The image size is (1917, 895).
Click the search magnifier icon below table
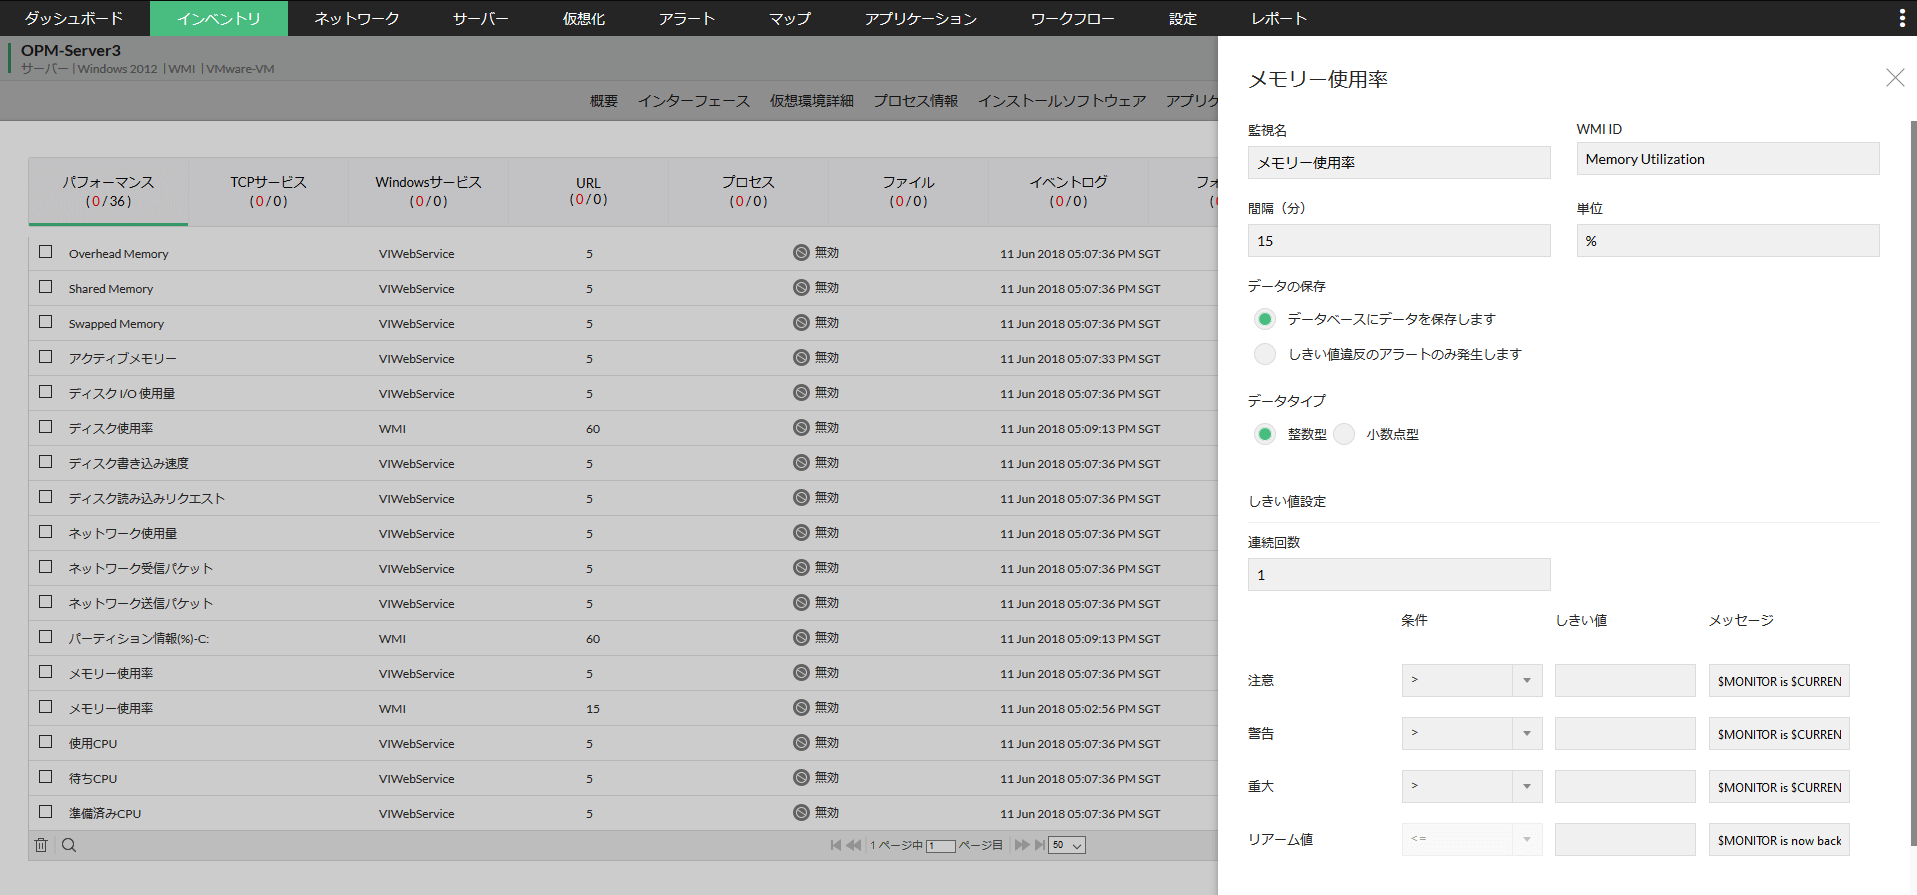pyautogui.click(x=69, y=845)
